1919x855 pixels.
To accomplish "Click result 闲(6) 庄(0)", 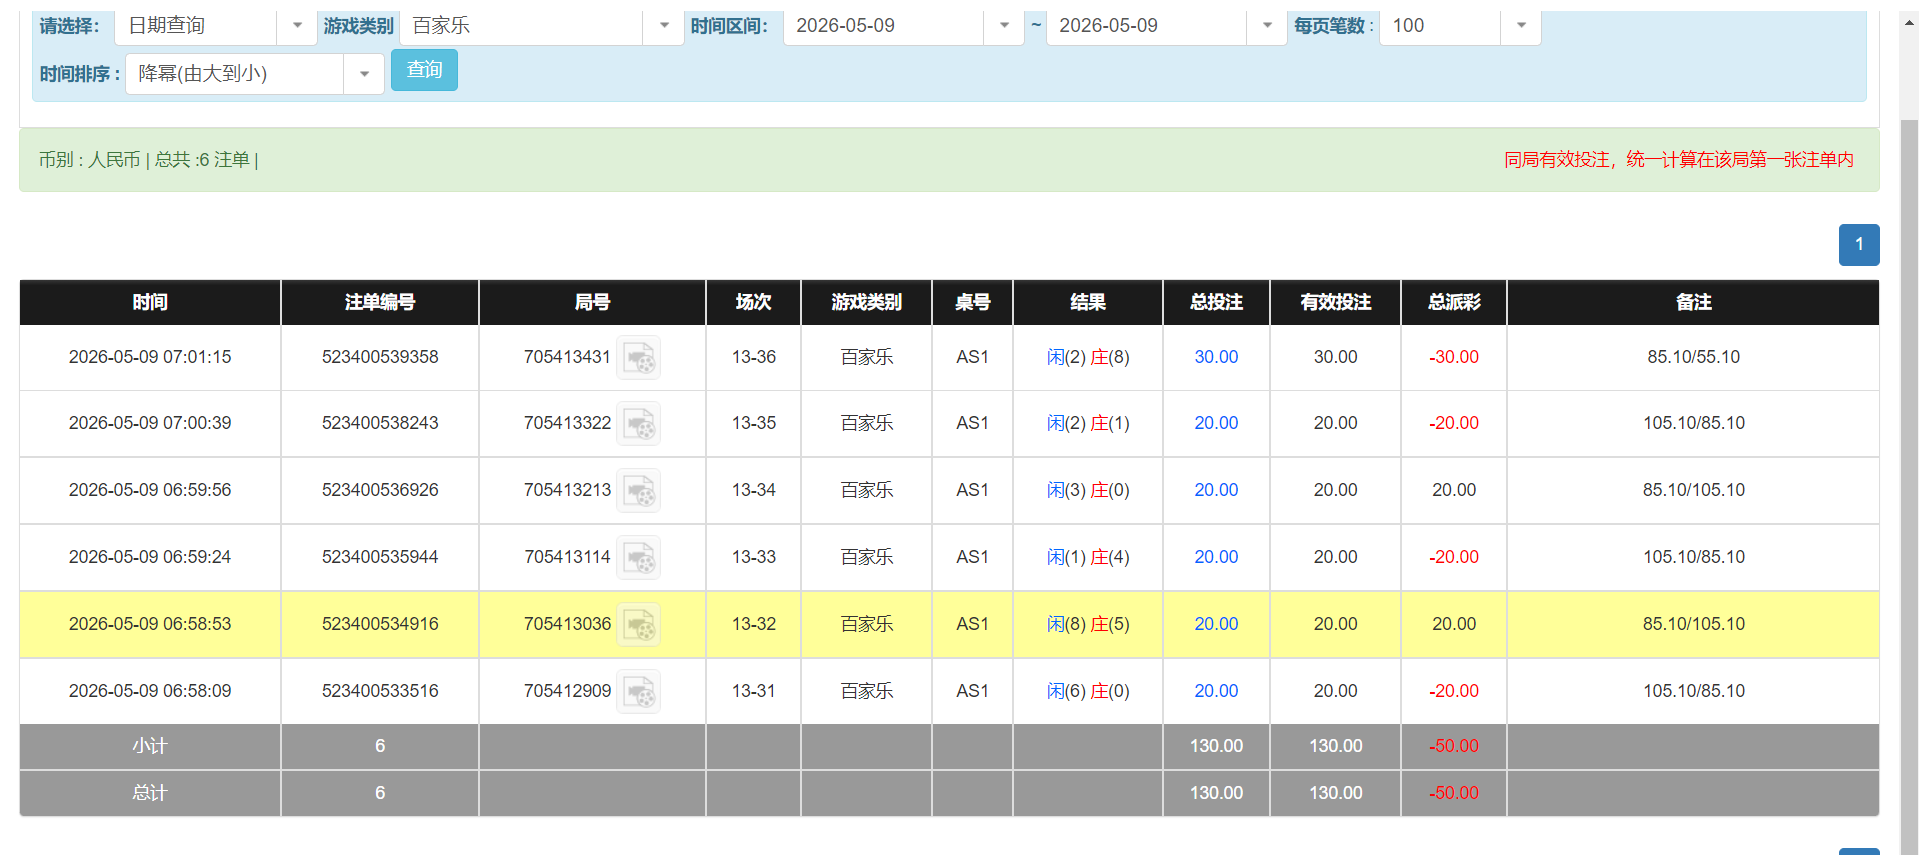I will (x=1088, y=691).
